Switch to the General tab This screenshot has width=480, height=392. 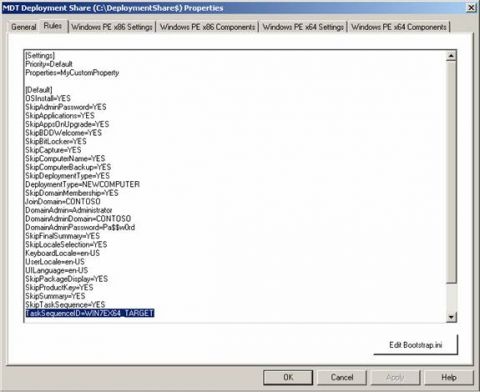pyautogui.click(x=23, y=27)
